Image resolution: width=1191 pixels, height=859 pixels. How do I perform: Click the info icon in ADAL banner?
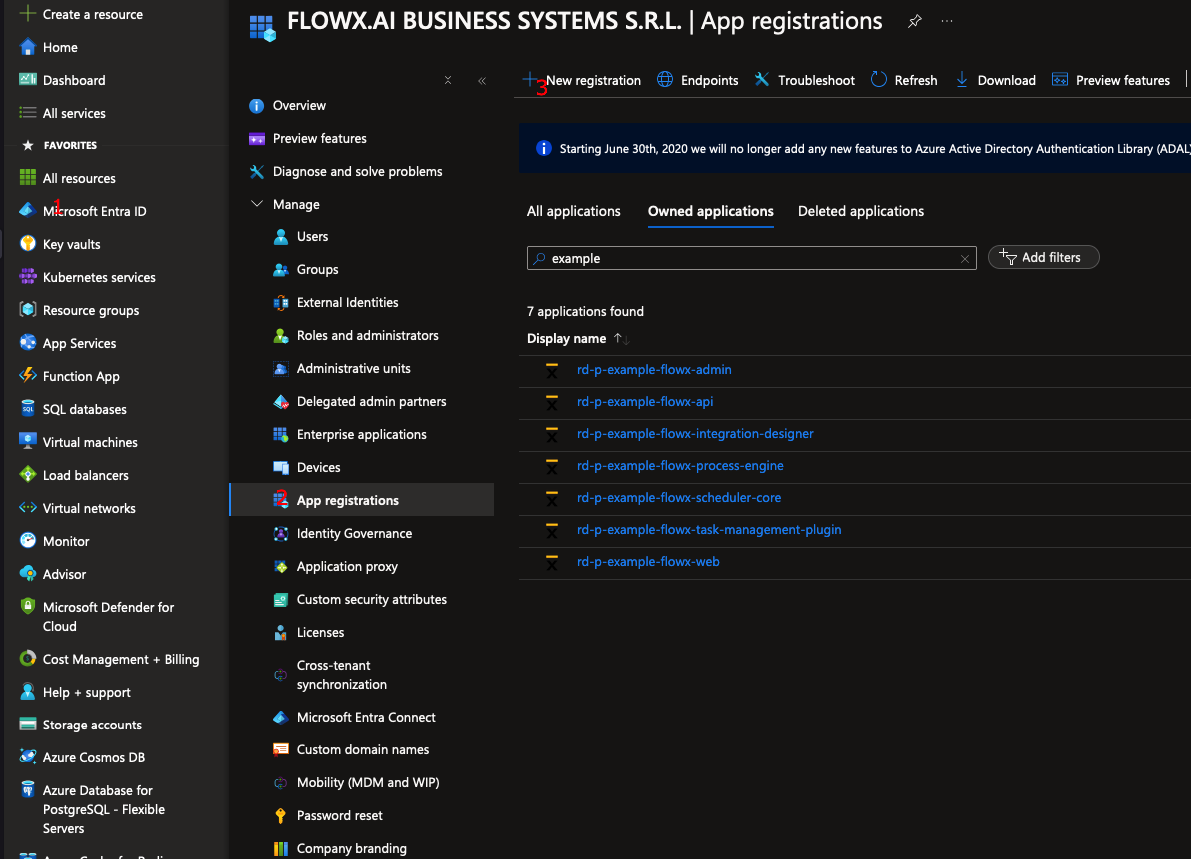543,148
